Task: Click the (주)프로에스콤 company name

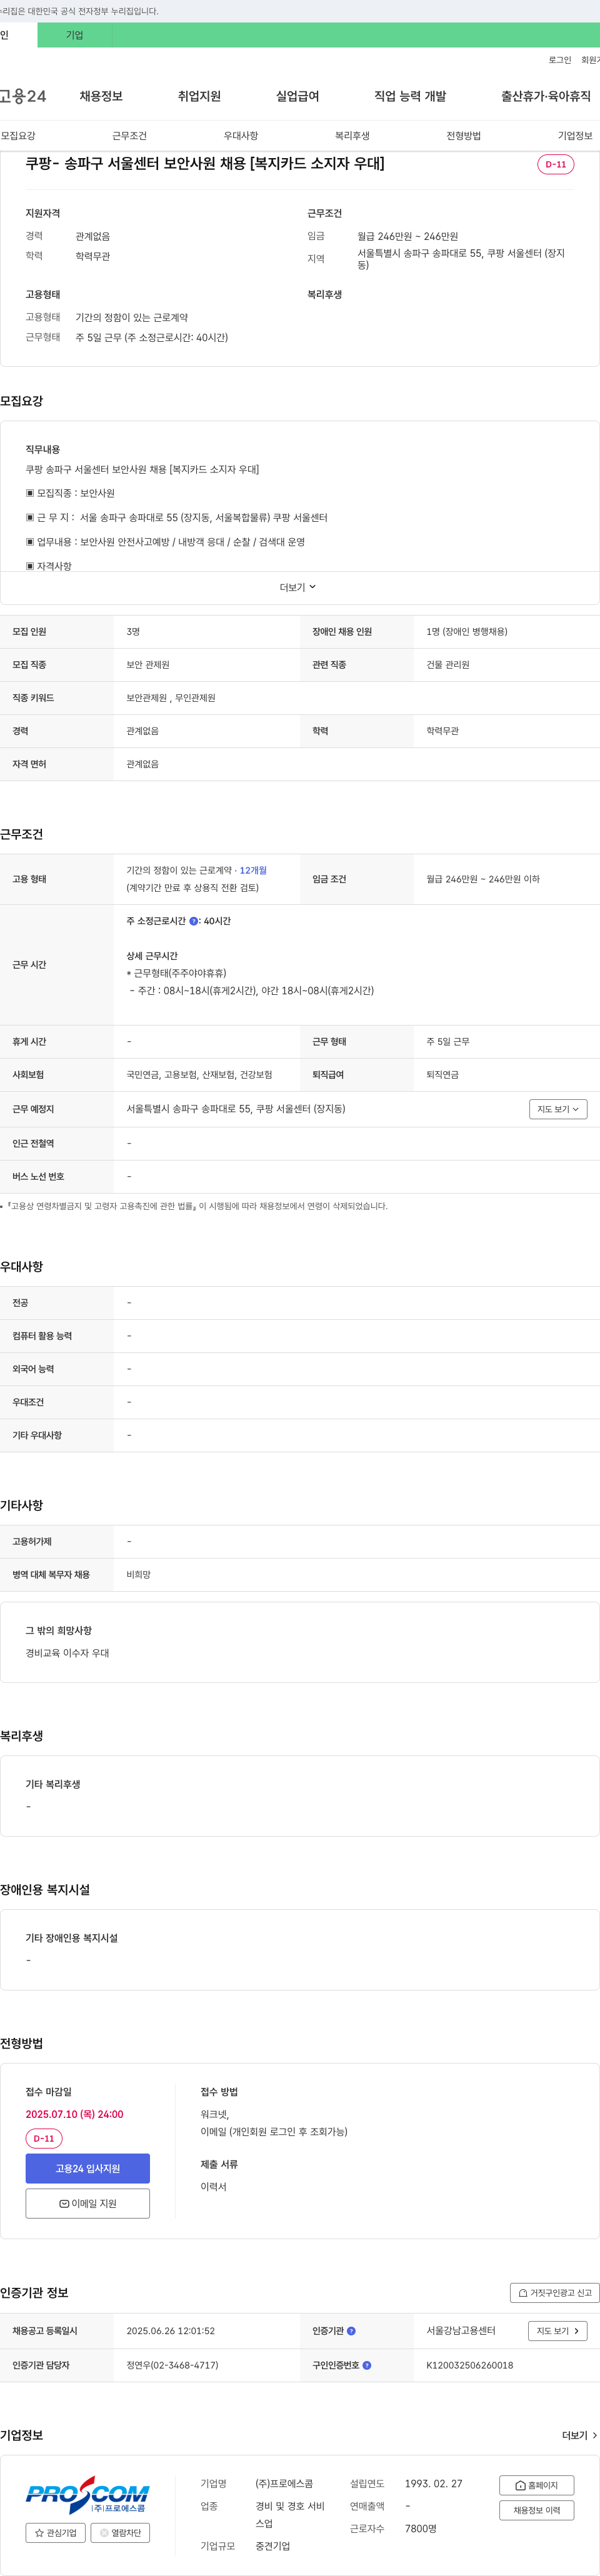Action: point(284,2483)
